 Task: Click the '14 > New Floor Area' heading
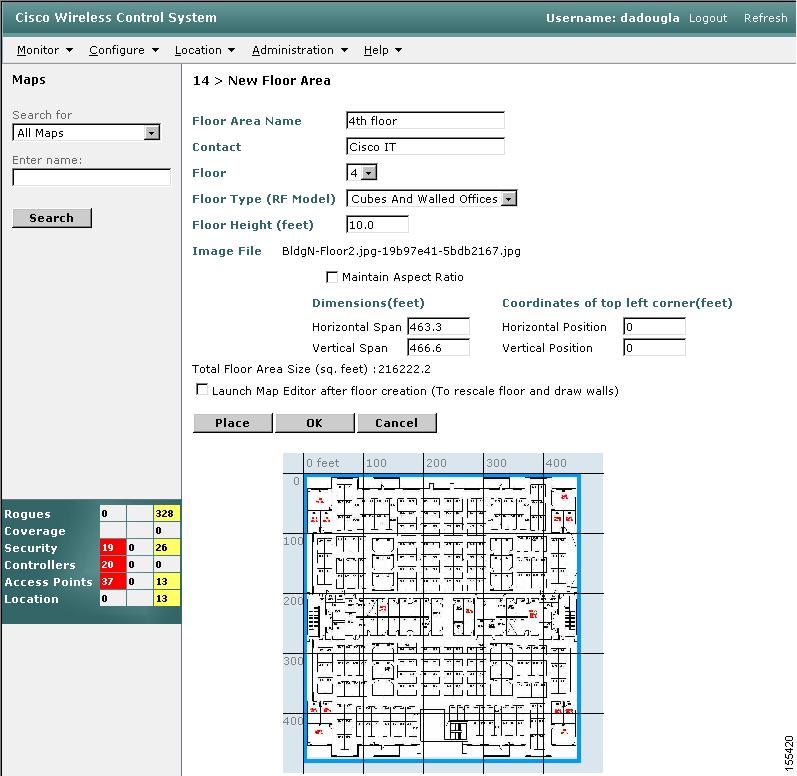262,81
